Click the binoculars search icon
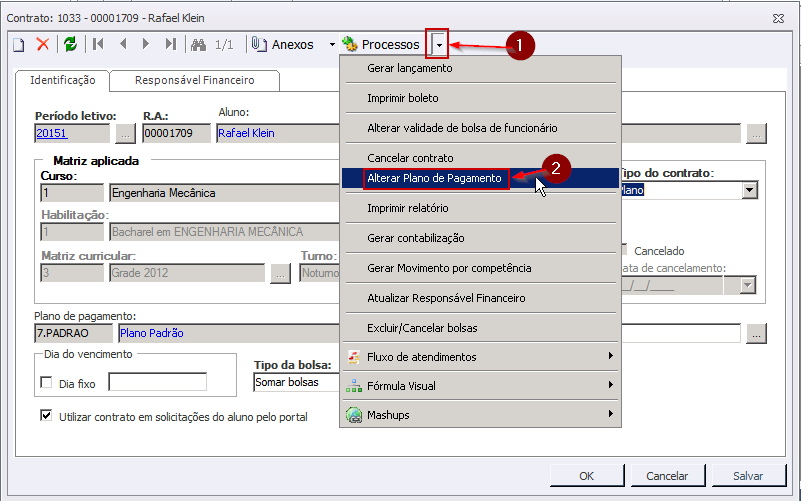 click(198, 44)
